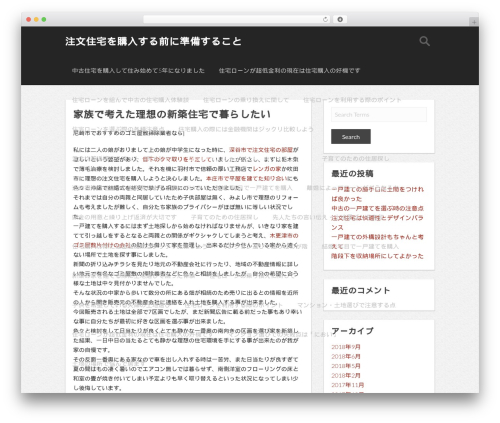Open recent post 一戸建ての勝手口に土間をつければ良かった
The image size is (500, 423).
click(377, 194)
